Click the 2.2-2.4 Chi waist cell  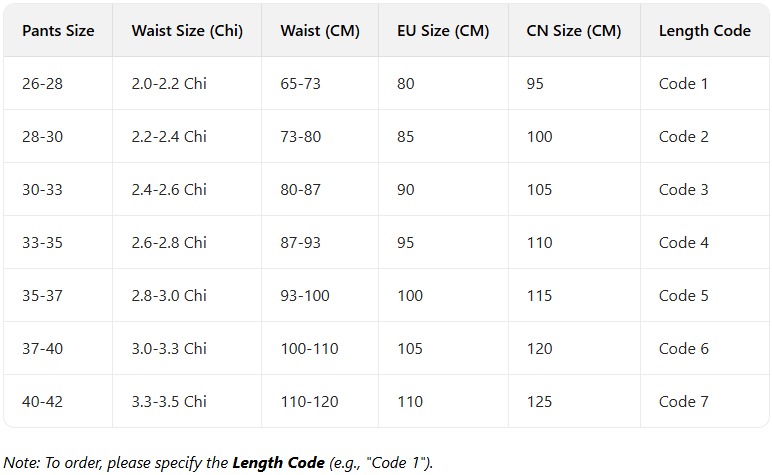(x=169, y=137)
